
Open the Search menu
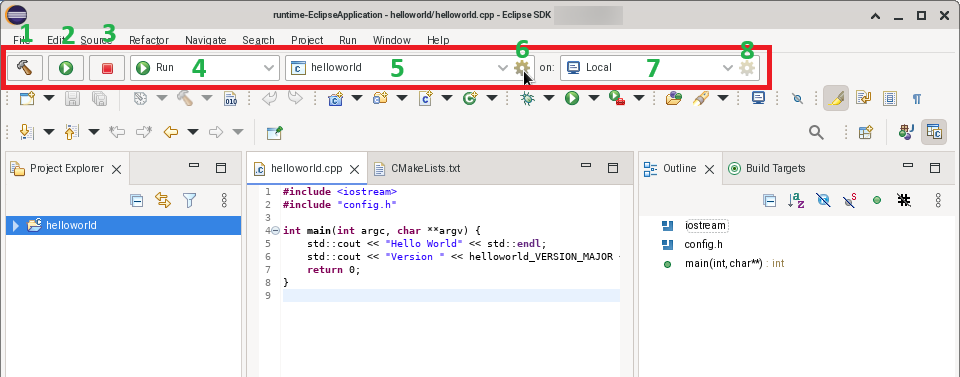point(258,40)
